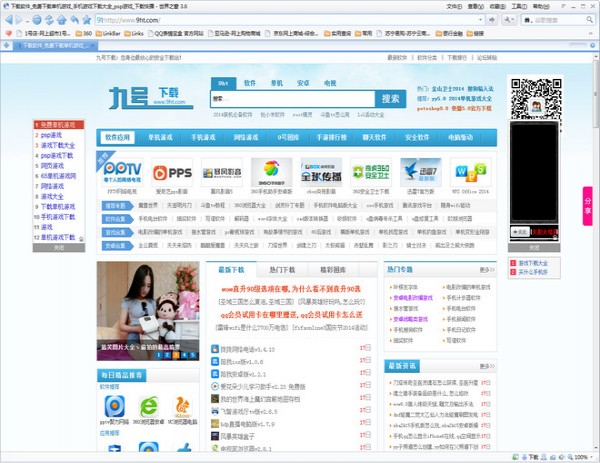Click the red wow直升90级 headline link
Viewport: 600px width, 463px height.
291,289
